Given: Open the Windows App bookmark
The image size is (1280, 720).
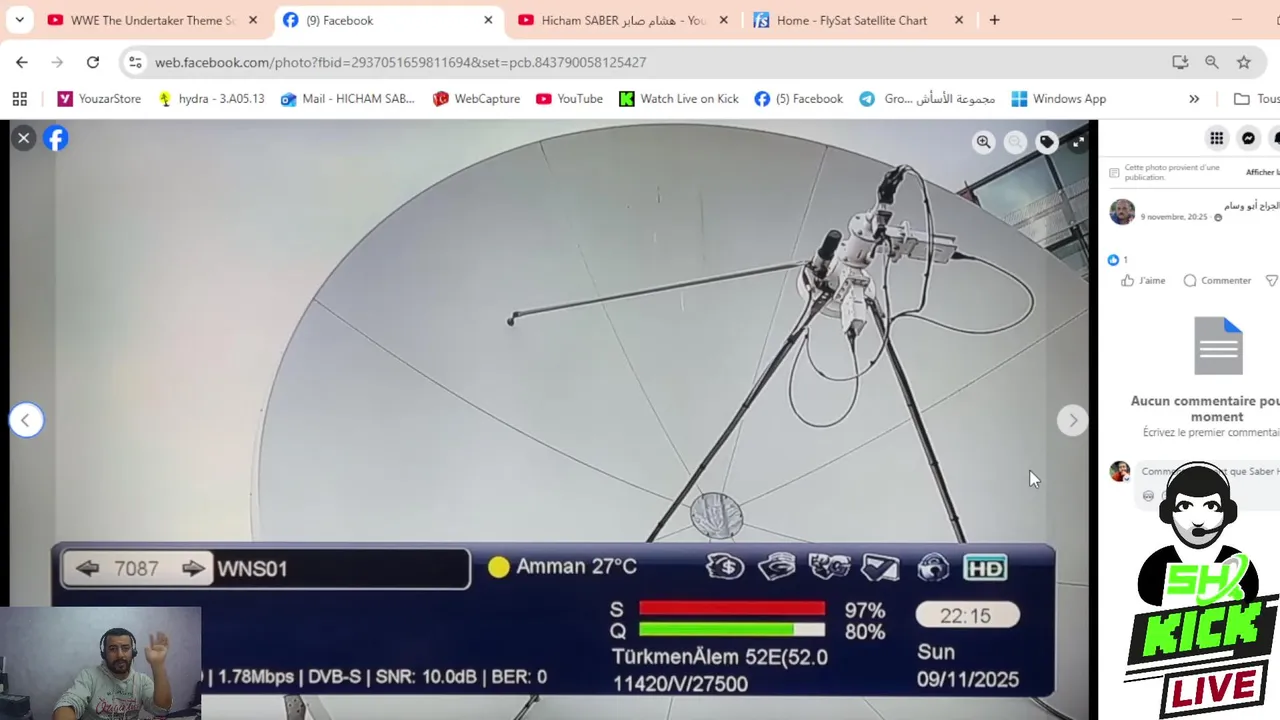Looking at the screenshot, I should [x=1058, y=99].
